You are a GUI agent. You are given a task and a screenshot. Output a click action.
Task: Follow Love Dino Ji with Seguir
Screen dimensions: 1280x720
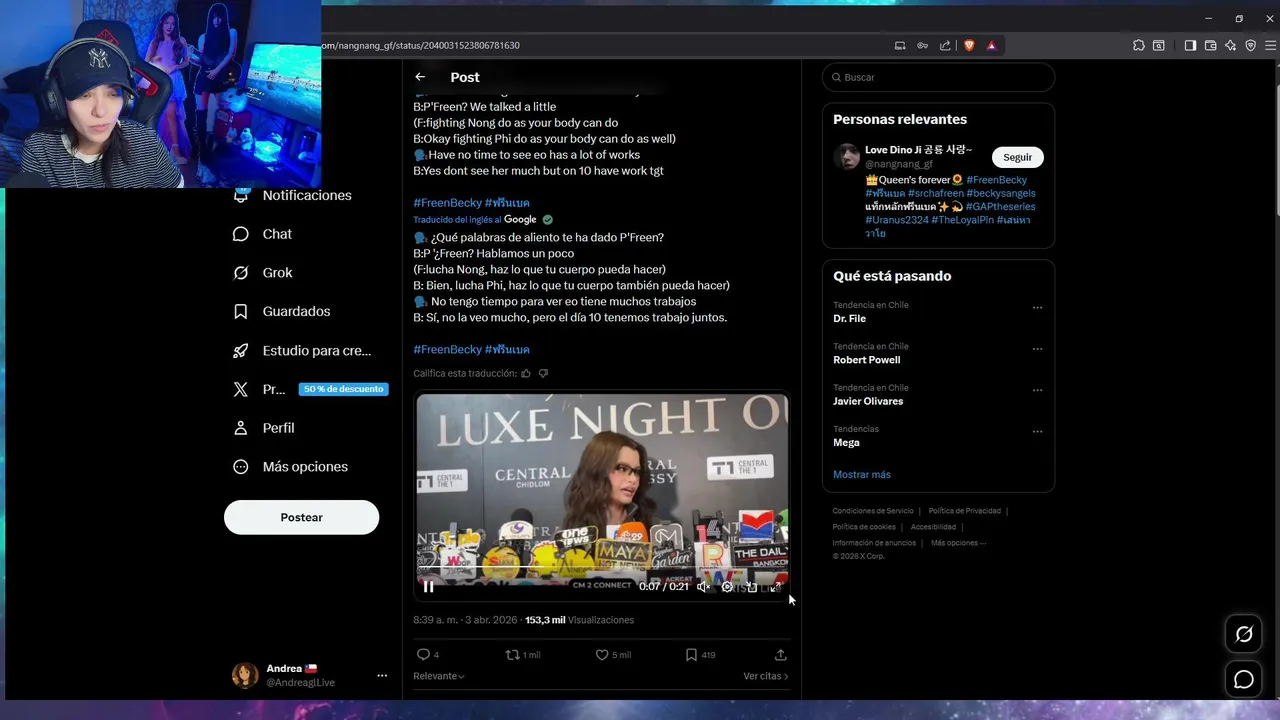[1018, 157]
